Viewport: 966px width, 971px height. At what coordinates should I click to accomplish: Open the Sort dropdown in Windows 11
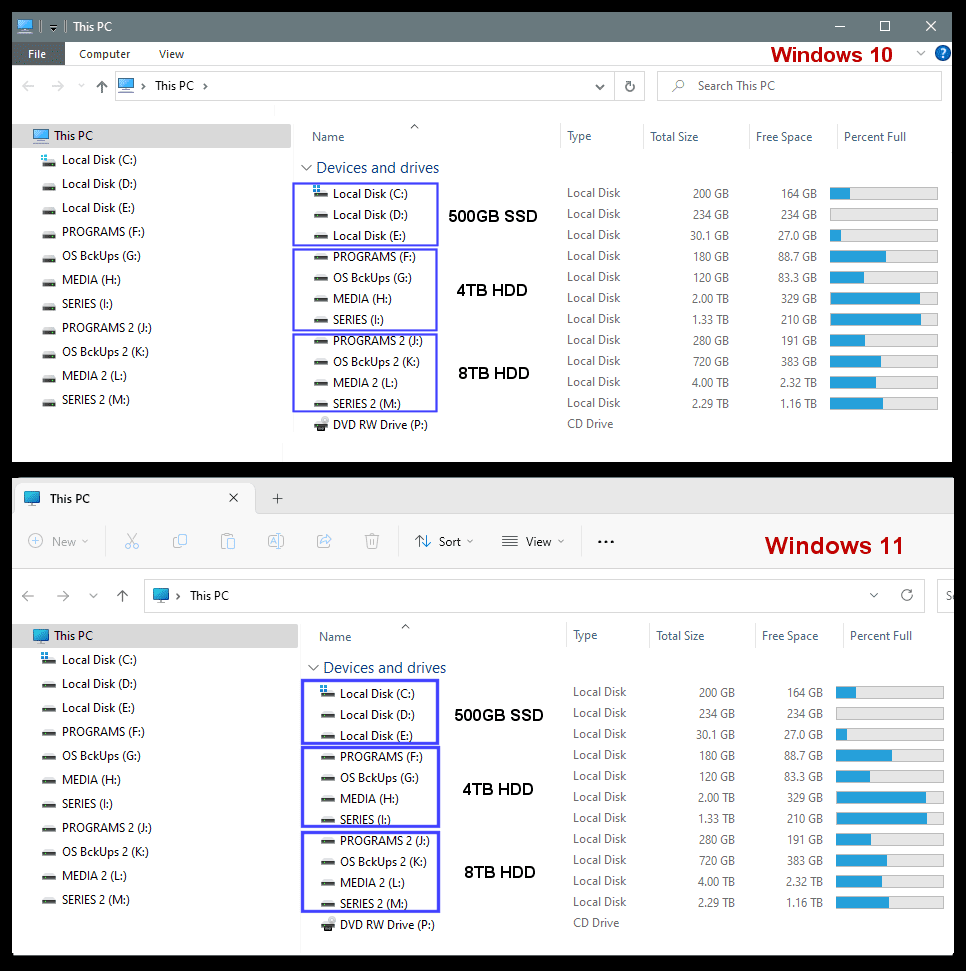tap(444, 541)
